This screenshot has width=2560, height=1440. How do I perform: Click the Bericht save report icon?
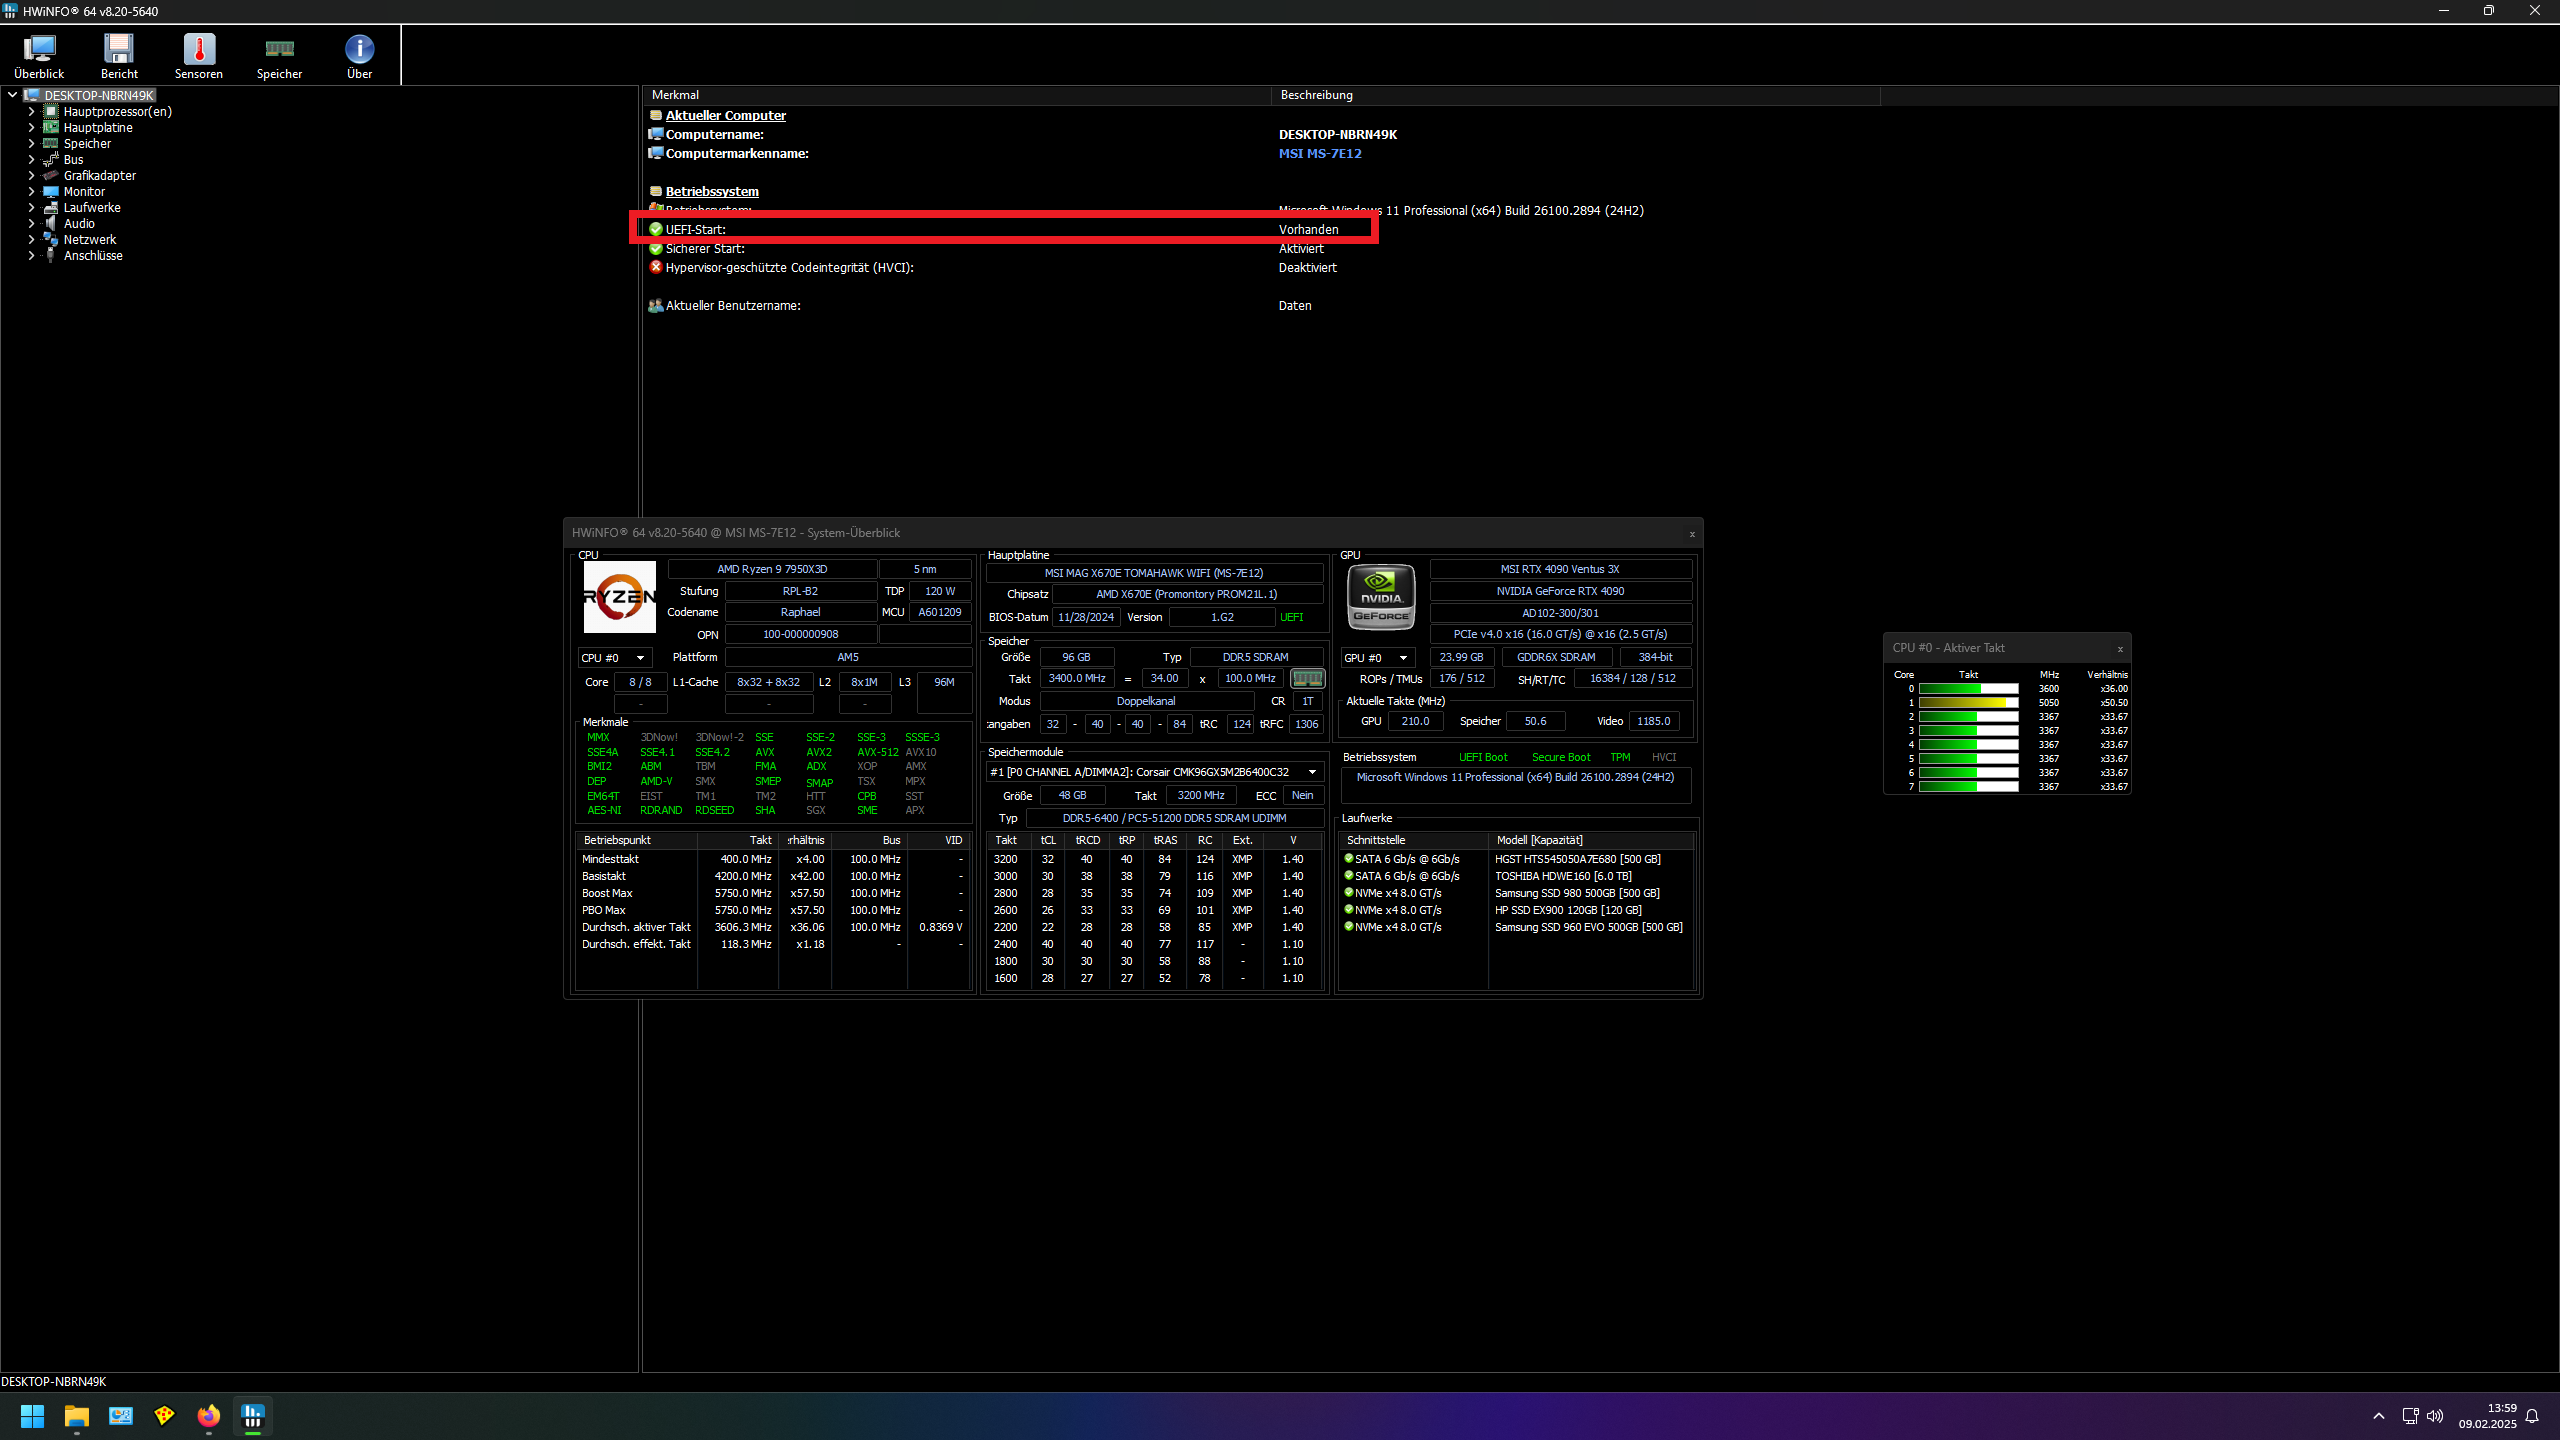(119, 56)
